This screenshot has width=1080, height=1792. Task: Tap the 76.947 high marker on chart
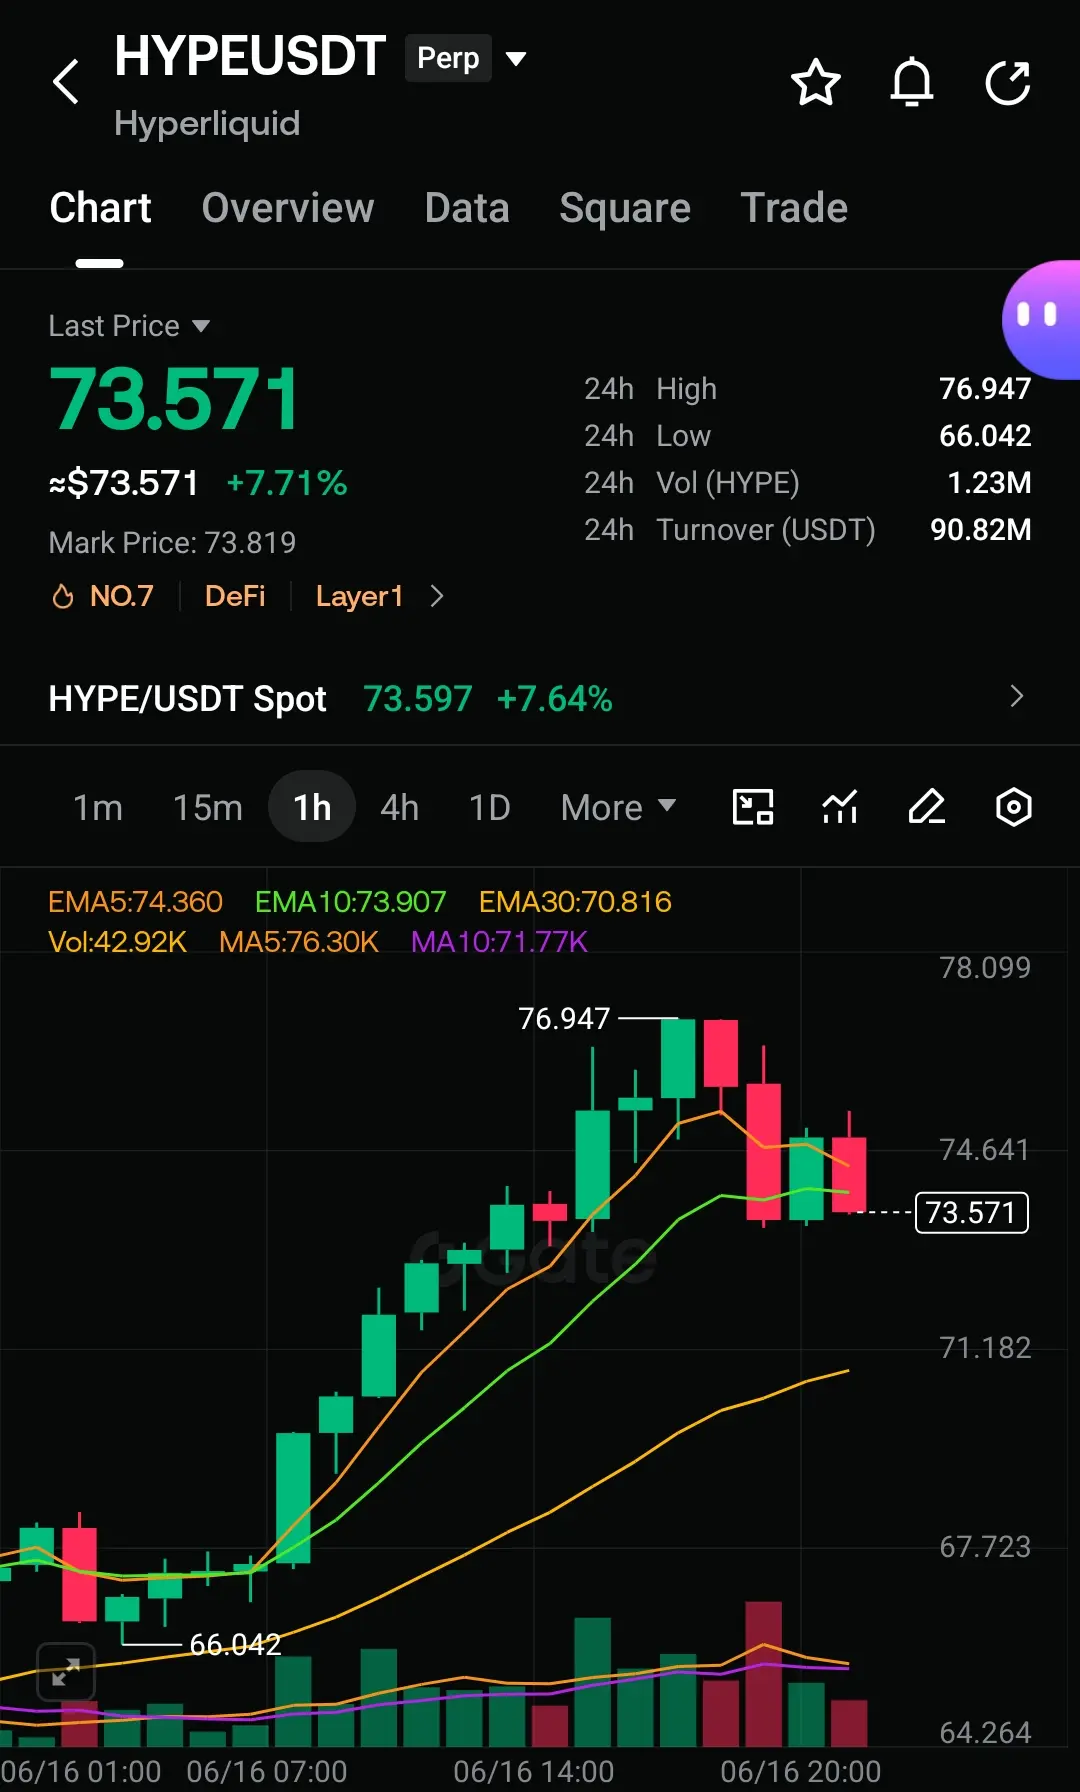point(564,1019)
